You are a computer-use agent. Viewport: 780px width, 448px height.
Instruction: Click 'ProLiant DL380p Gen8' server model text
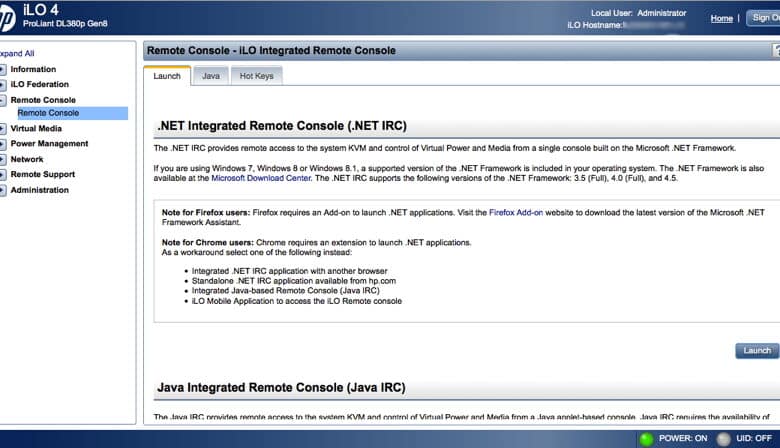click(65, 23)
